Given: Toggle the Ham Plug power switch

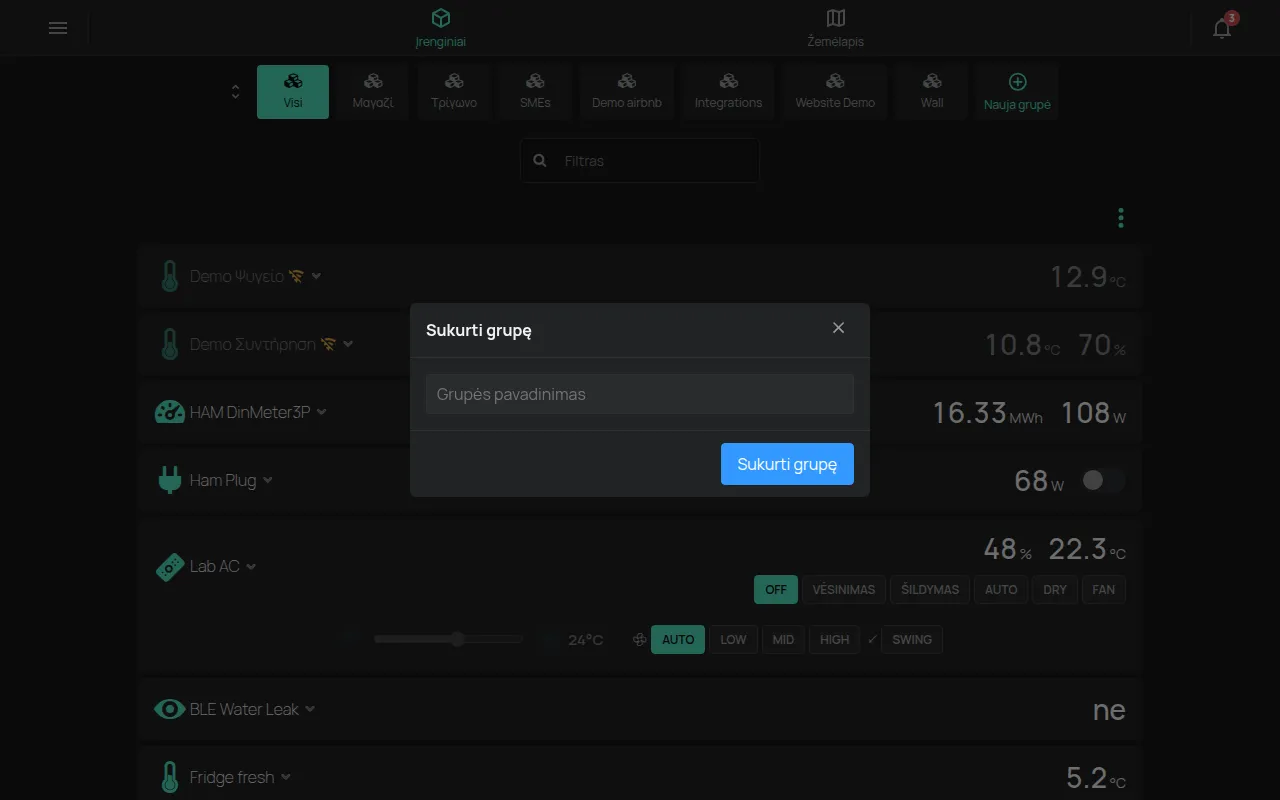Looking at the screenshot, I should pos(1103,481).
